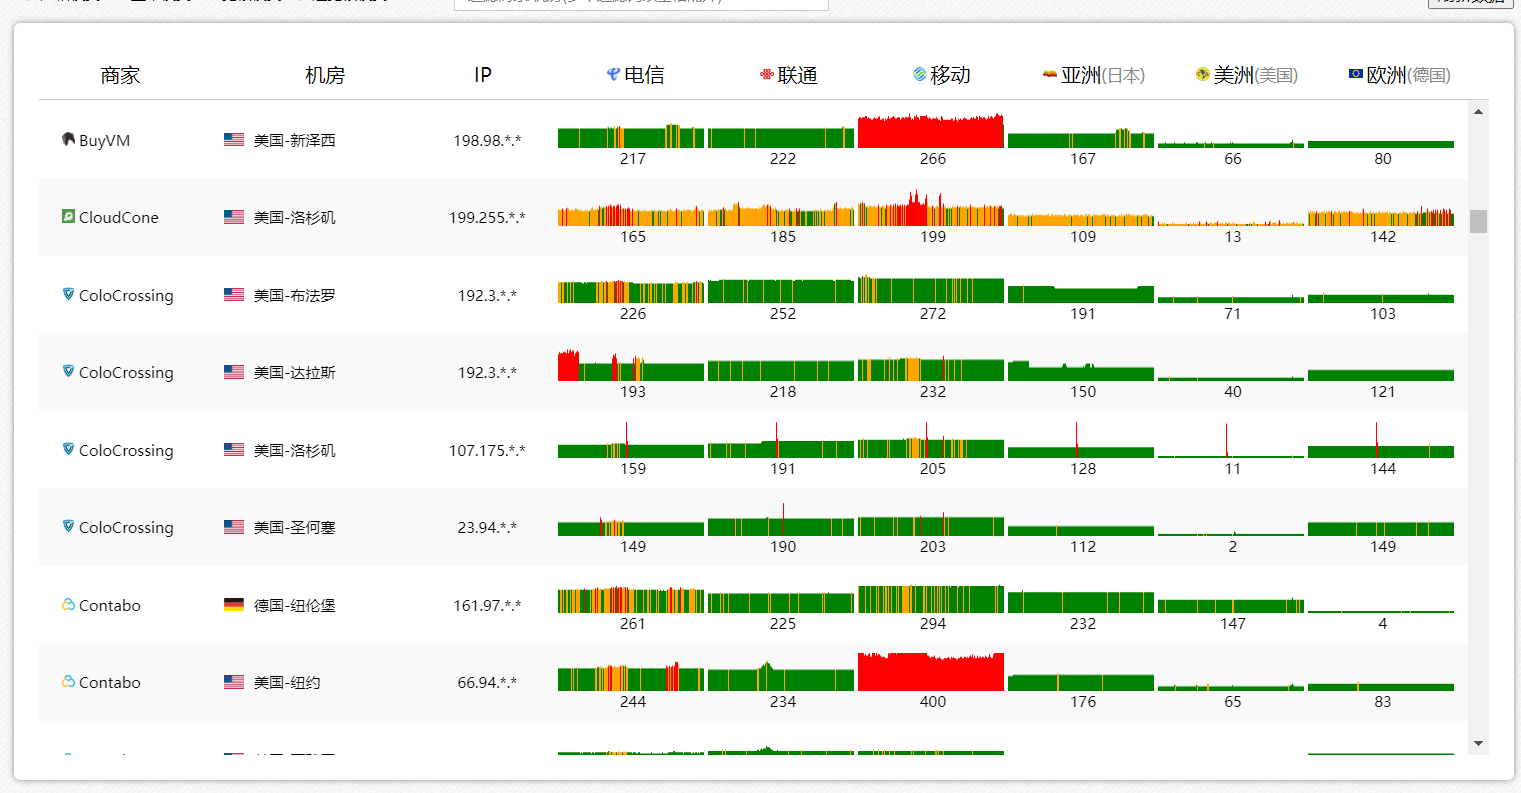Click the 电信 carrier logo in header
1521x793 pixels.
coord(614,74)
